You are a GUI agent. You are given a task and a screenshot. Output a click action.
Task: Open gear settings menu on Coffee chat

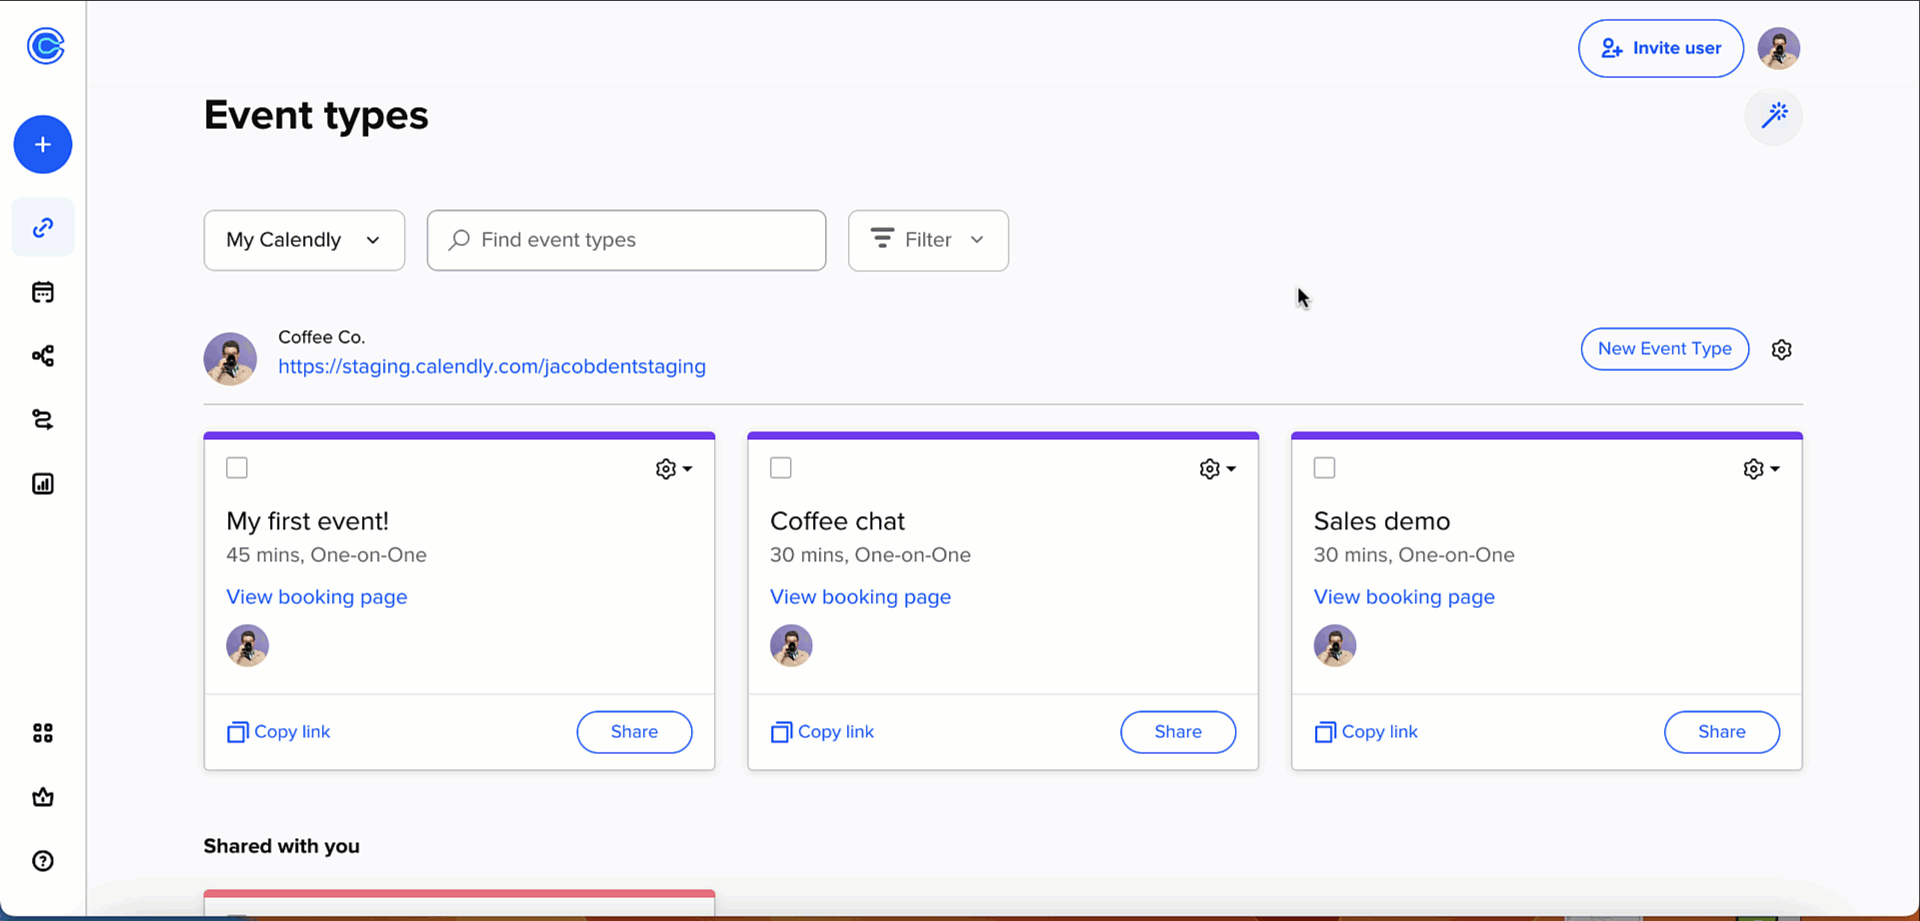tap(1217, 469)
